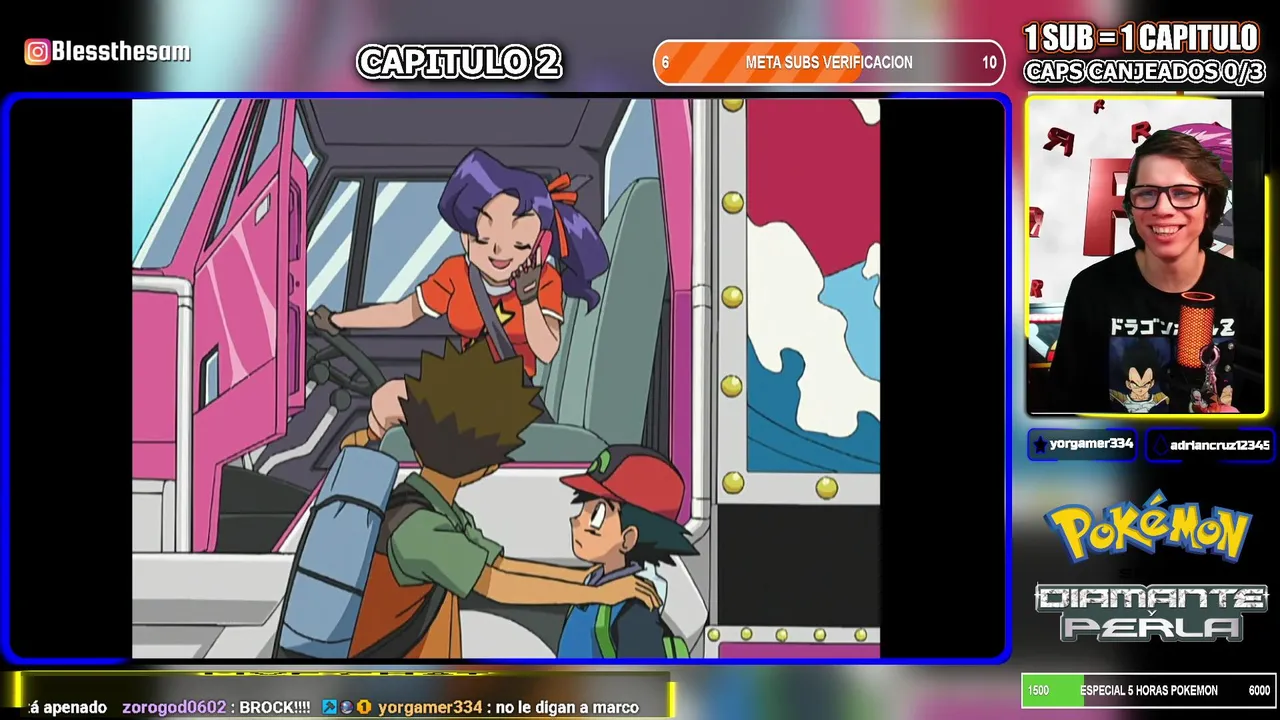The height and width of the screenshot is (720, 1280).
Task: Click the streamer webcam feed
Action: (1146, 256)
